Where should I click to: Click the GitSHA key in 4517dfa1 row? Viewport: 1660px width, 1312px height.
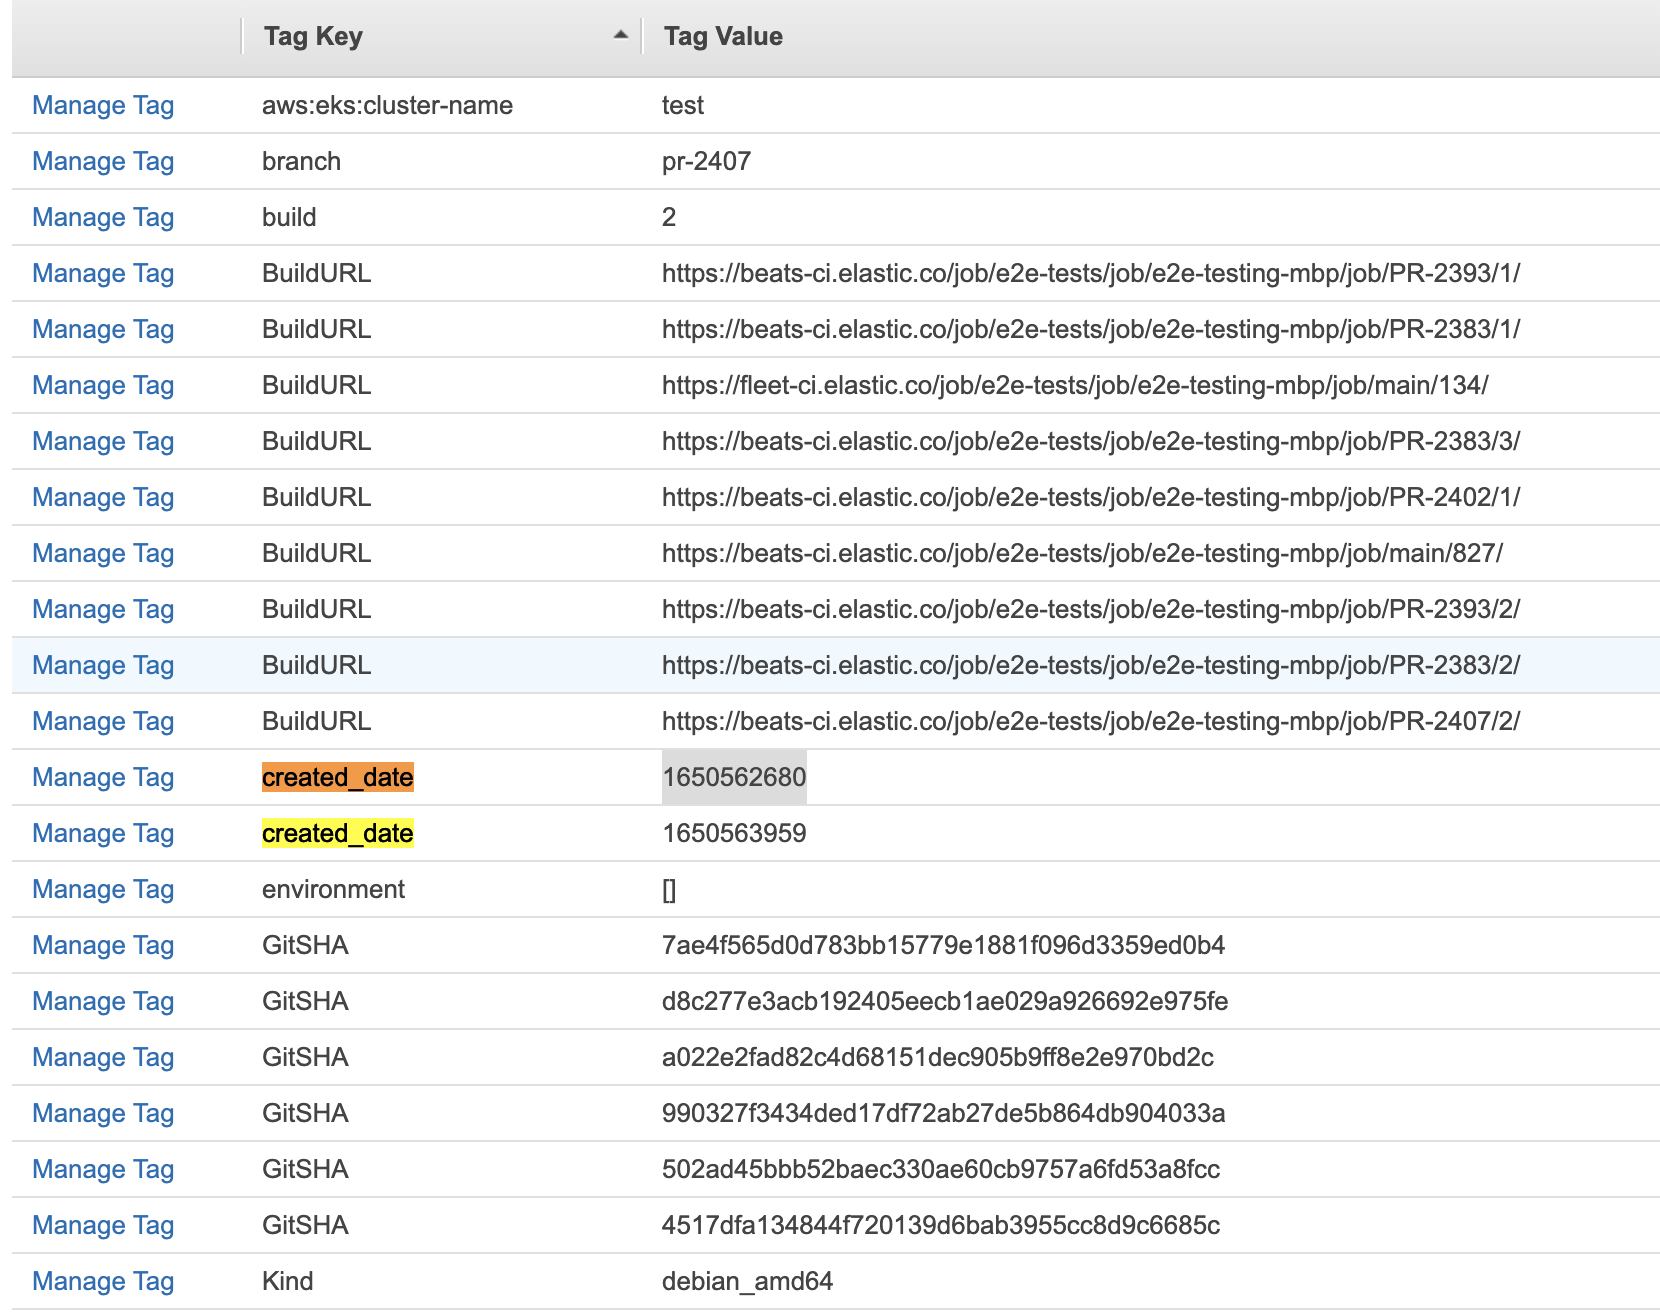(x=305, y=1225)
